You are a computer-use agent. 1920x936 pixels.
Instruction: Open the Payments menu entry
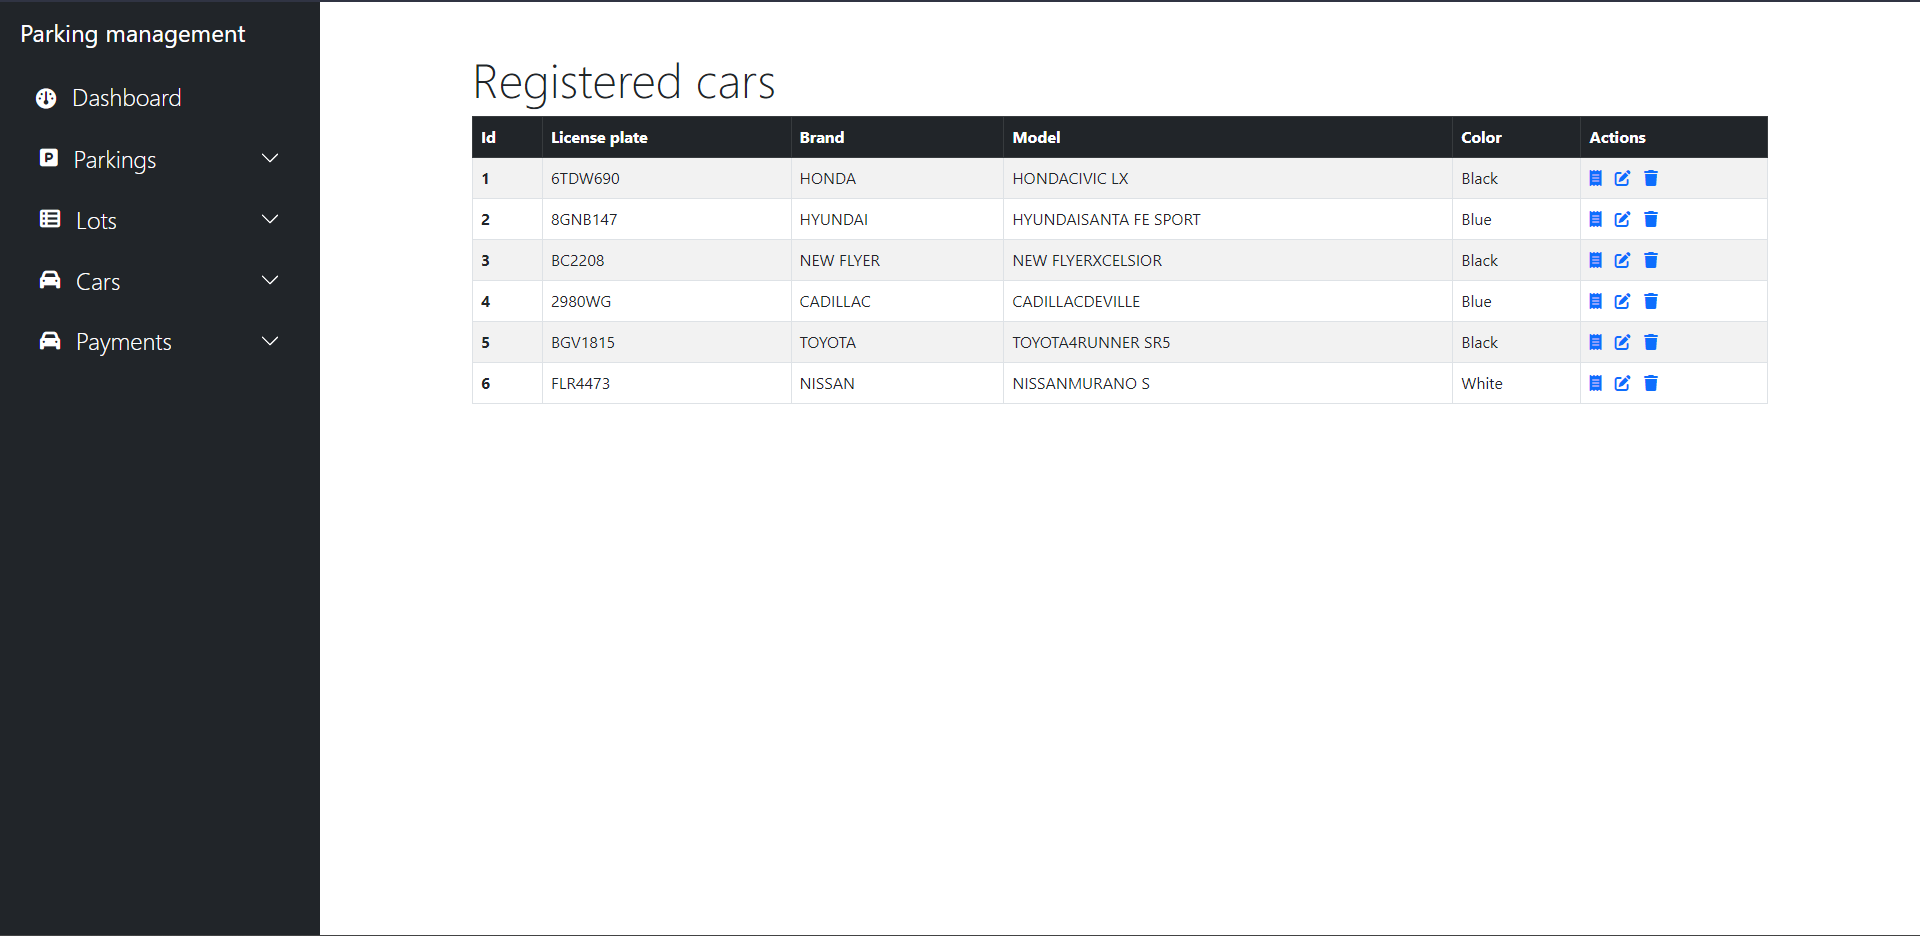coord(123,341)
